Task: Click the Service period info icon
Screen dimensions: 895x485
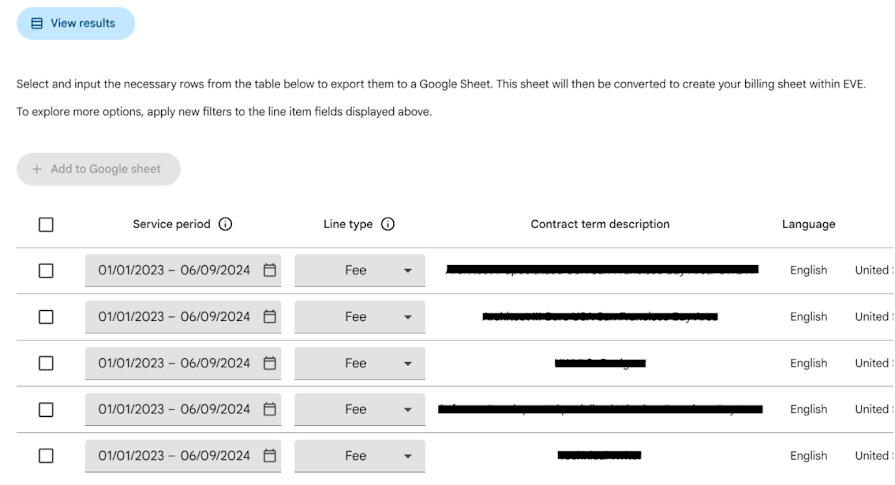Action: 225,224
